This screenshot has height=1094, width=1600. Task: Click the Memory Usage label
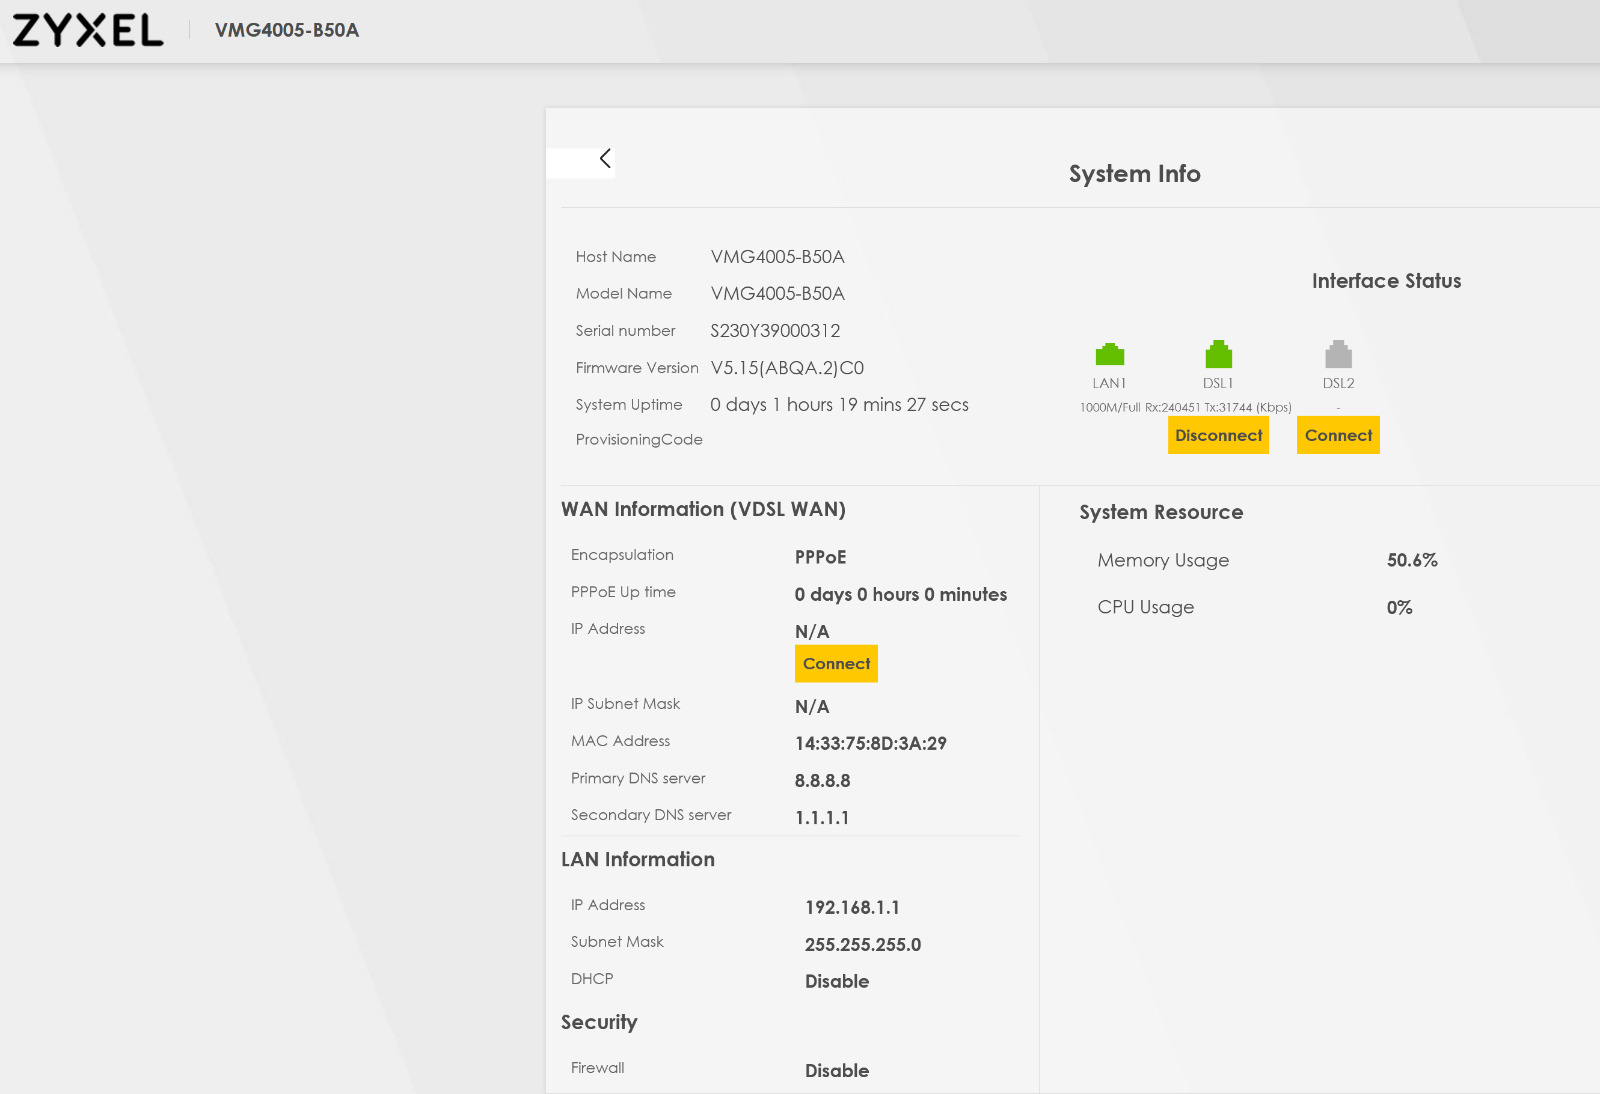(1163, 561)
